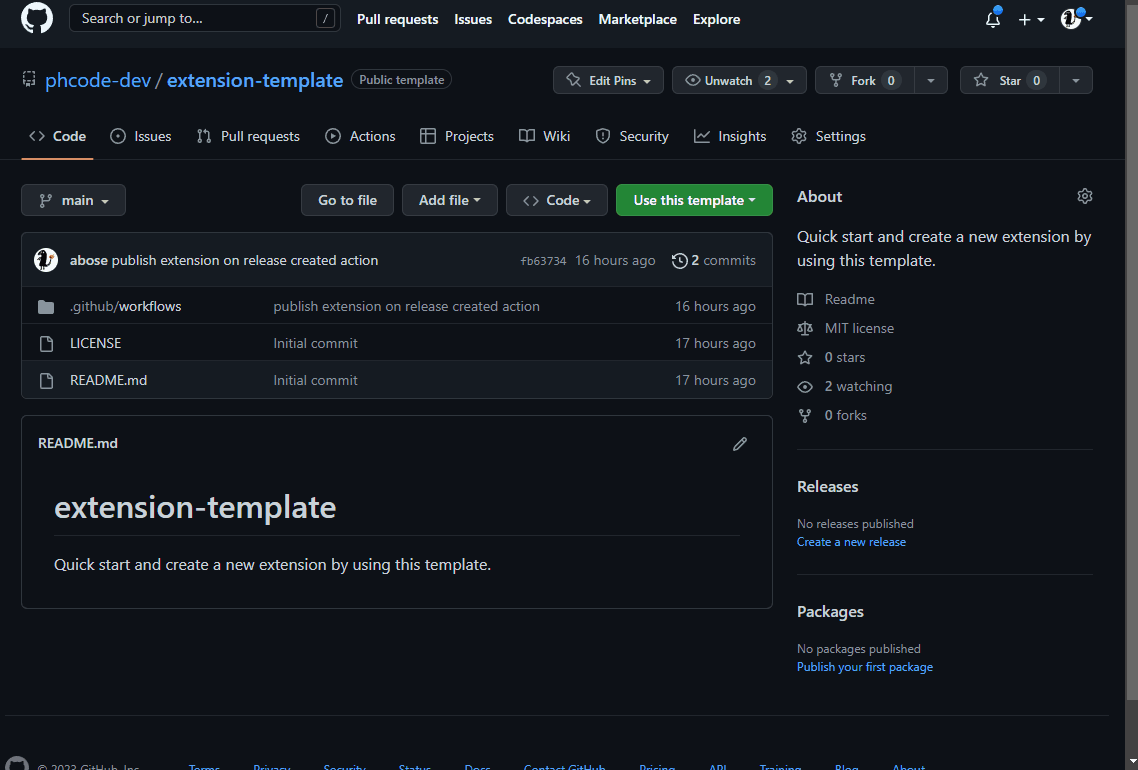This screenshot has height=770, width=1138.
Task: Open commit hash fb63734
Action: pyautogui.click(x=543, y=261)
